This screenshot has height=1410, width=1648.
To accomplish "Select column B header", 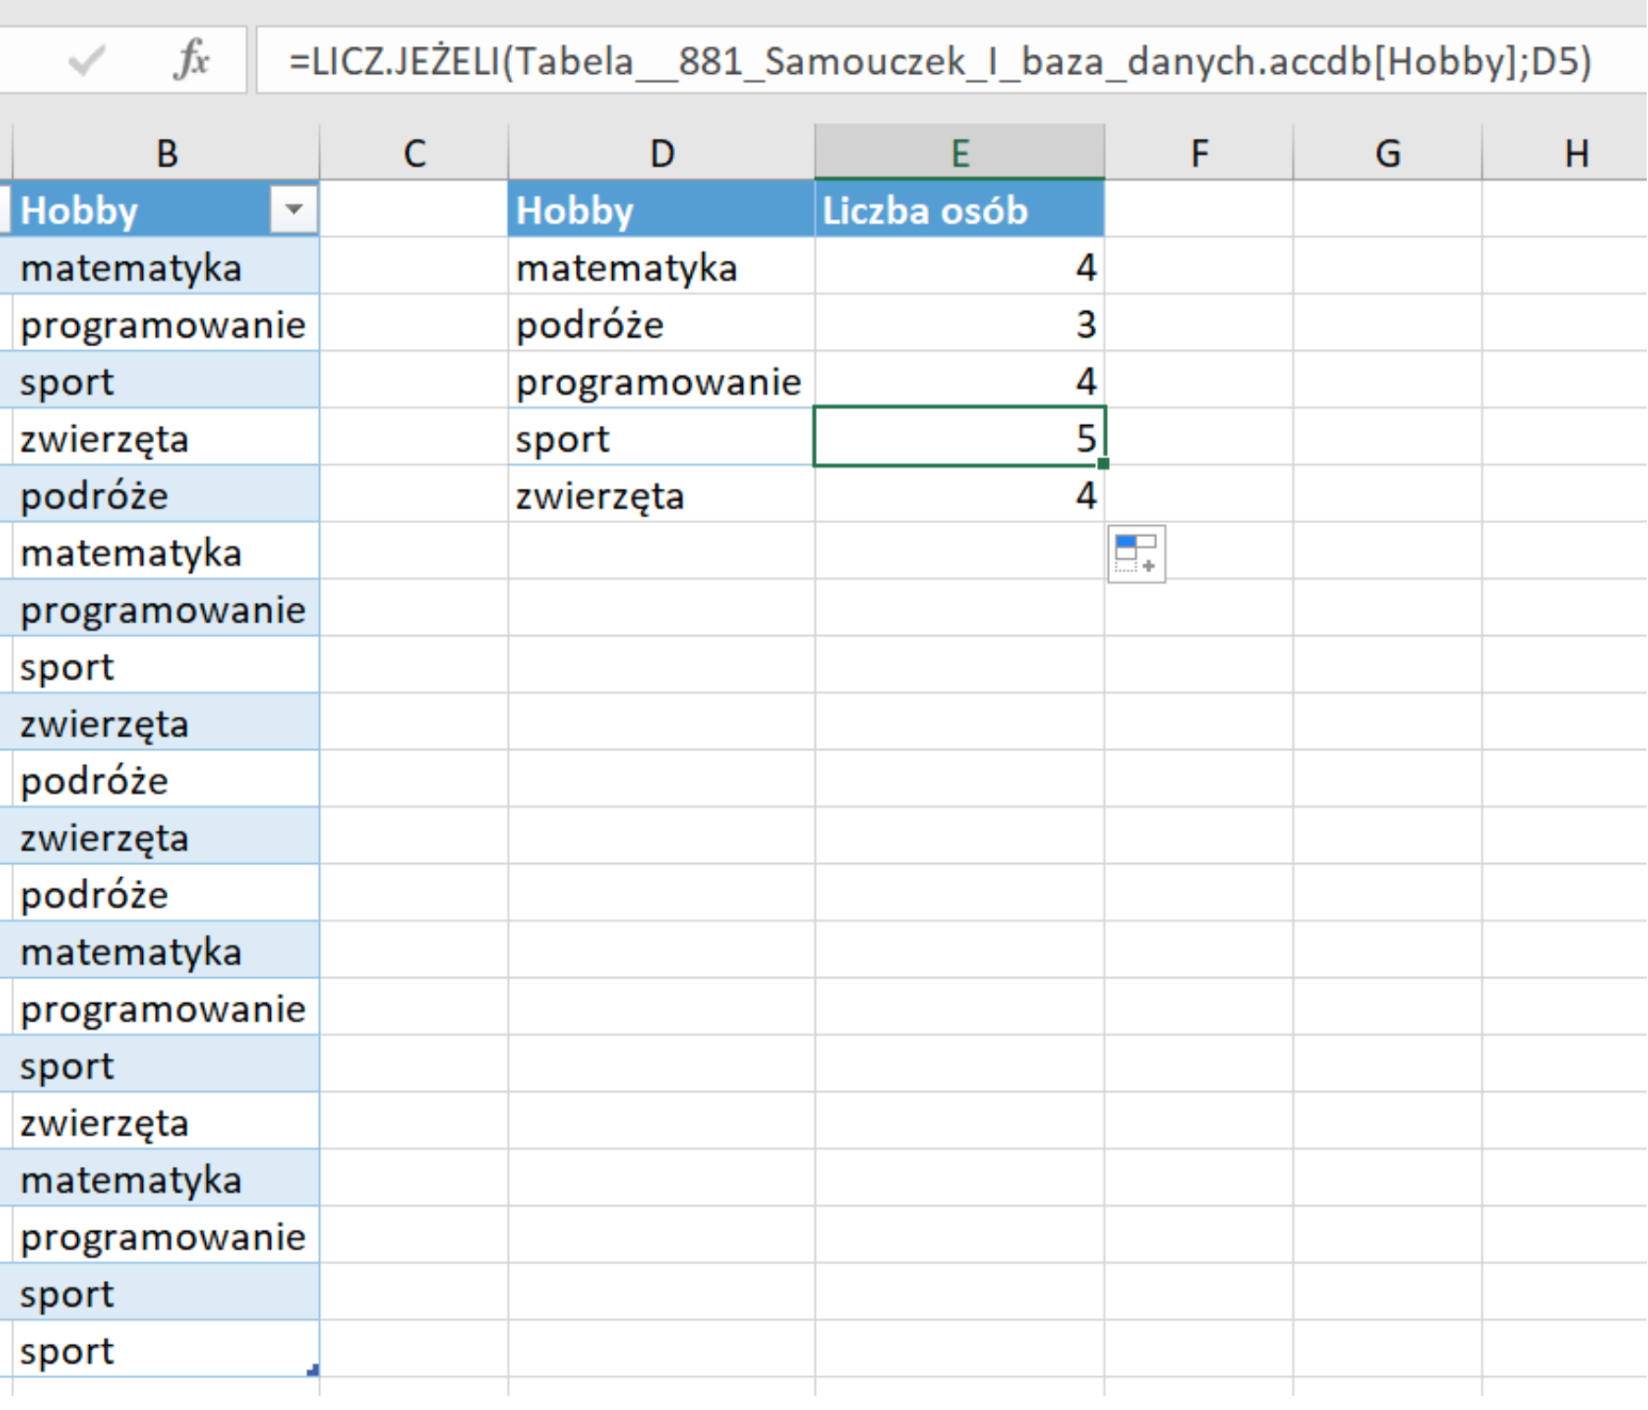I will pos(166,153).
